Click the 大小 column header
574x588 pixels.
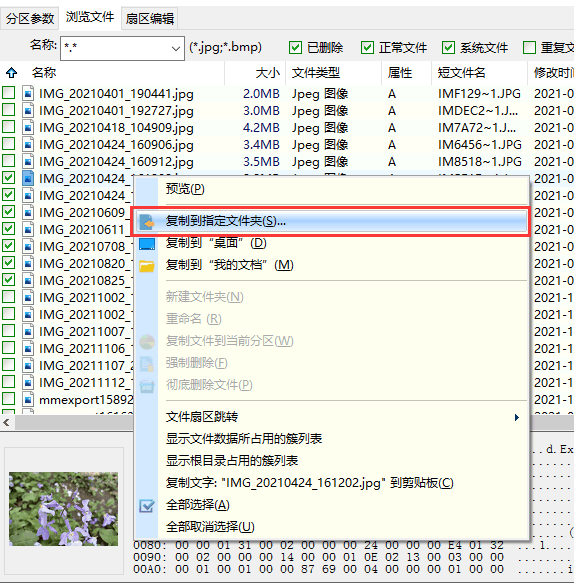coord(268,73)
